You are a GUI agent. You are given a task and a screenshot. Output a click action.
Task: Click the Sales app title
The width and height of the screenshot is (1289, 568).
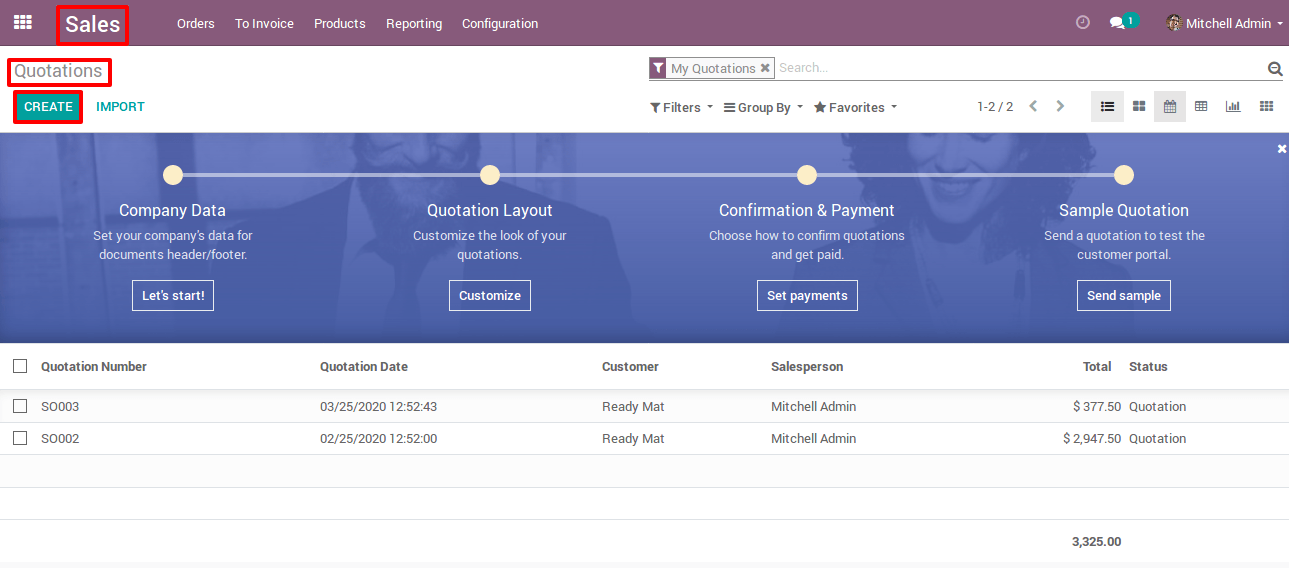(93, 24)
